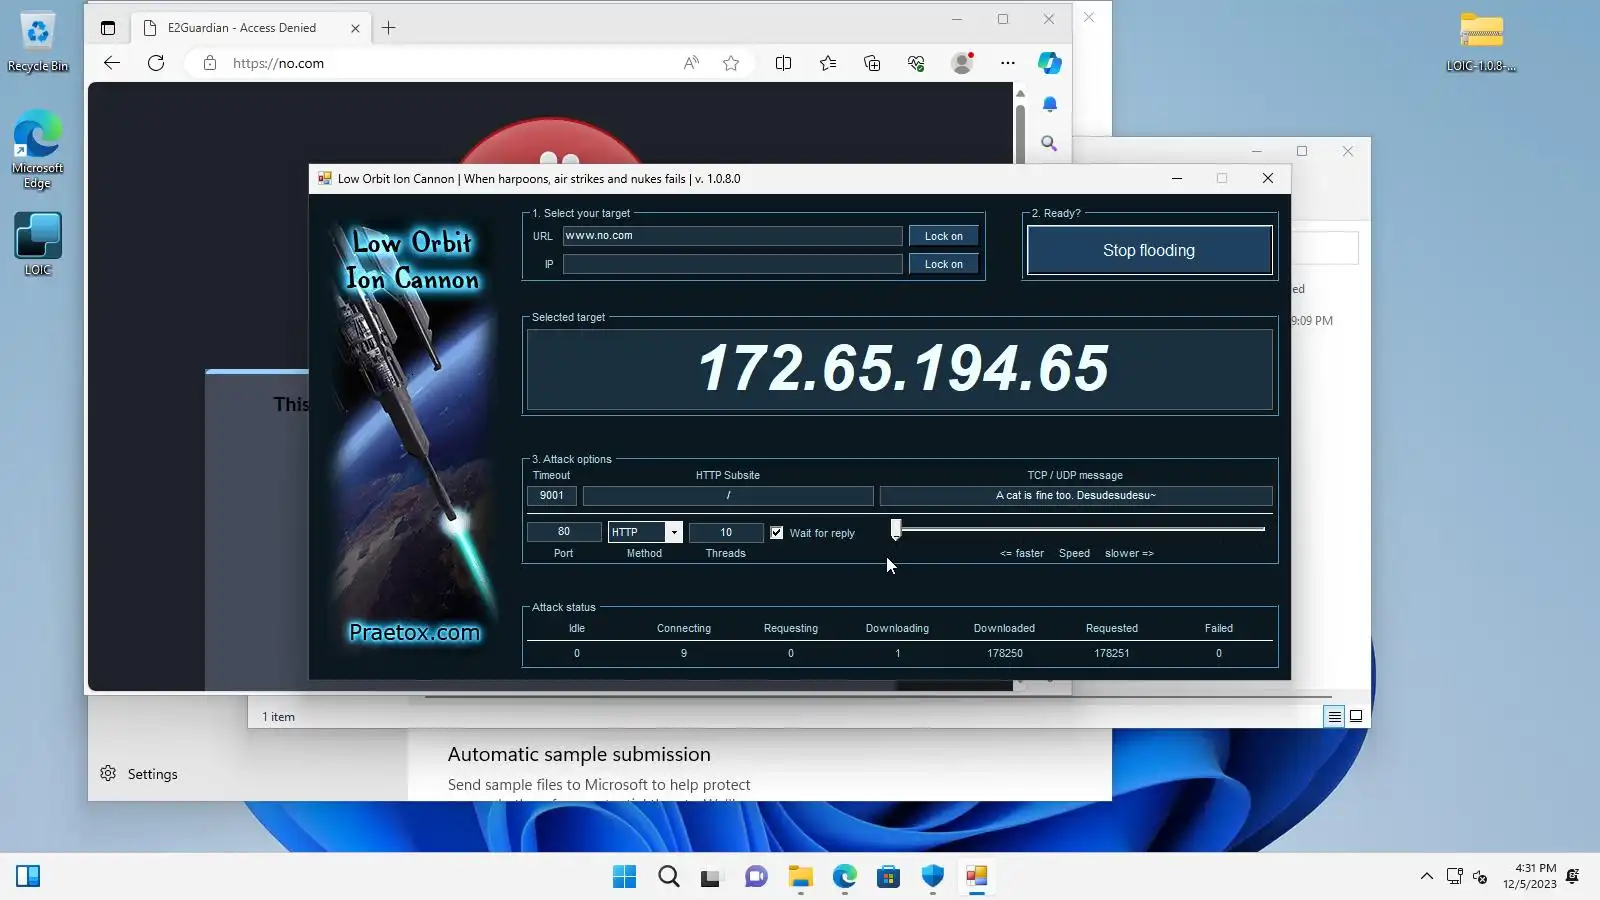Click the Requested count 178251
Image resolution: width=1600 pixels, height=900 pixels.
[x=1112, y=653]
